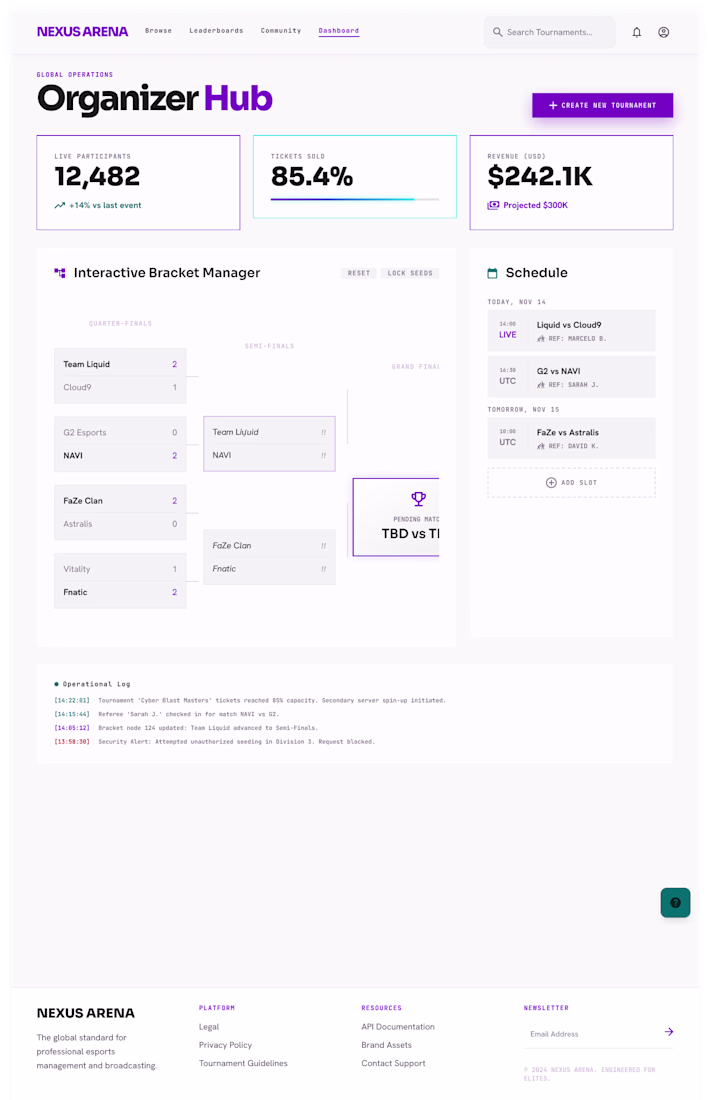Open the Browse nav item

pos(159,31)
